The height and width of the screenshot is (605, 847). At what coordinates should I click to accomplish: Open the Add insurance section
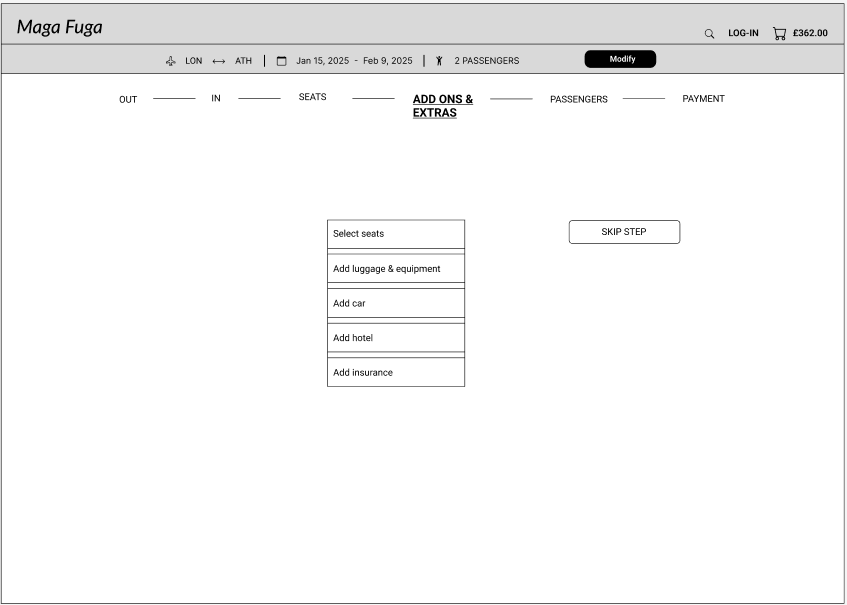(396, 372)
